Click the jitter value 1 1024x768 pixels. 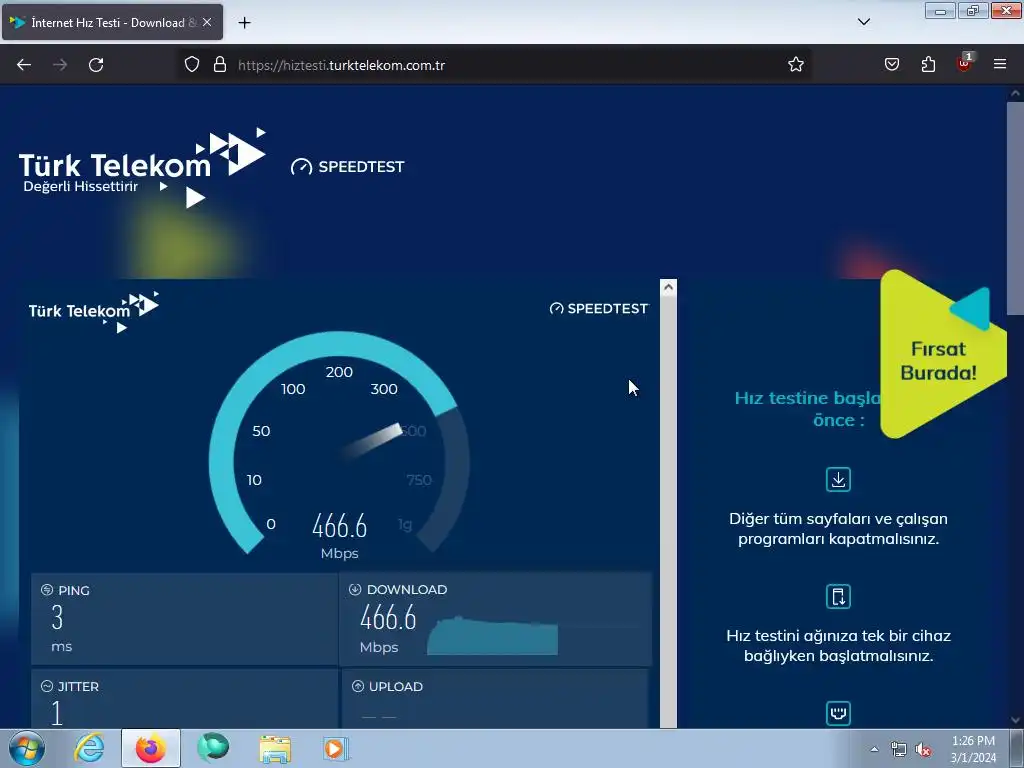pyautogui.click(x=57, y=712)
